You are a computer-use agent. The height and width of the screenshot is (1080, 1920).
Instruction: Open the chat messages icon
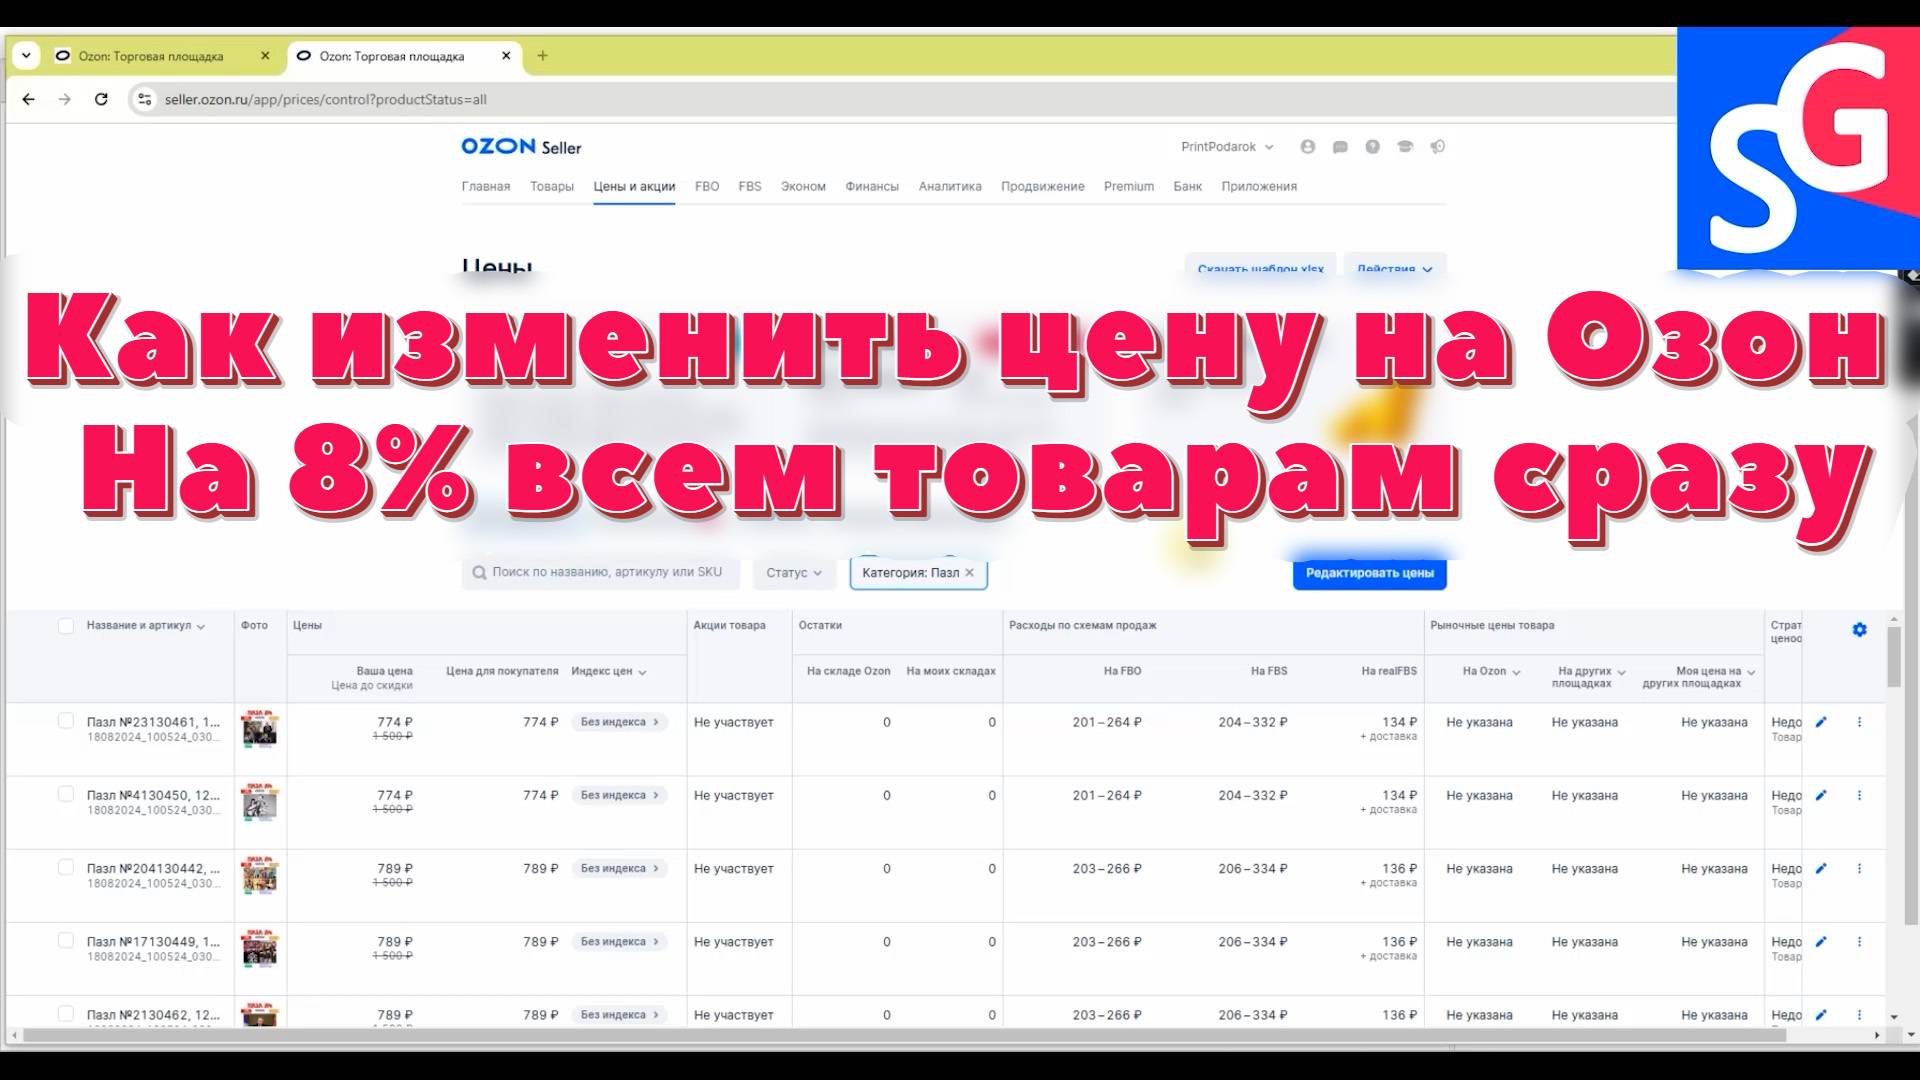point(1340,147)
